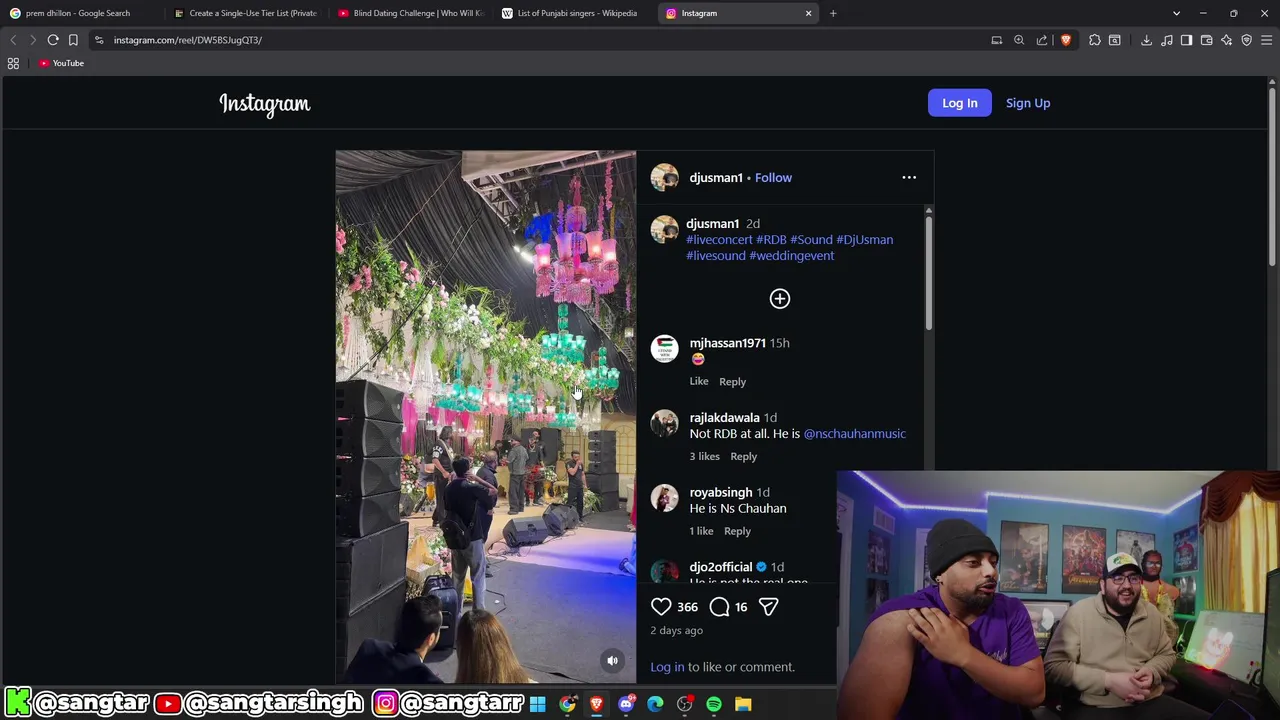This screenshot has width=1280, height=720.
Task: Like the reel with the heart icon
Action: [661, 607]
